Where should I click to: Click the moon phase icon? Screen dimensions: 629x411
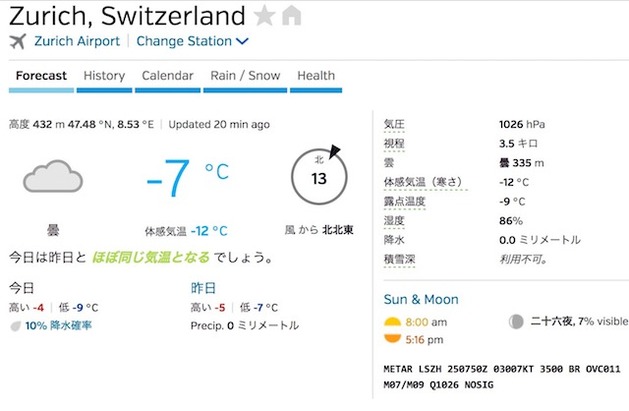point(516,322)
